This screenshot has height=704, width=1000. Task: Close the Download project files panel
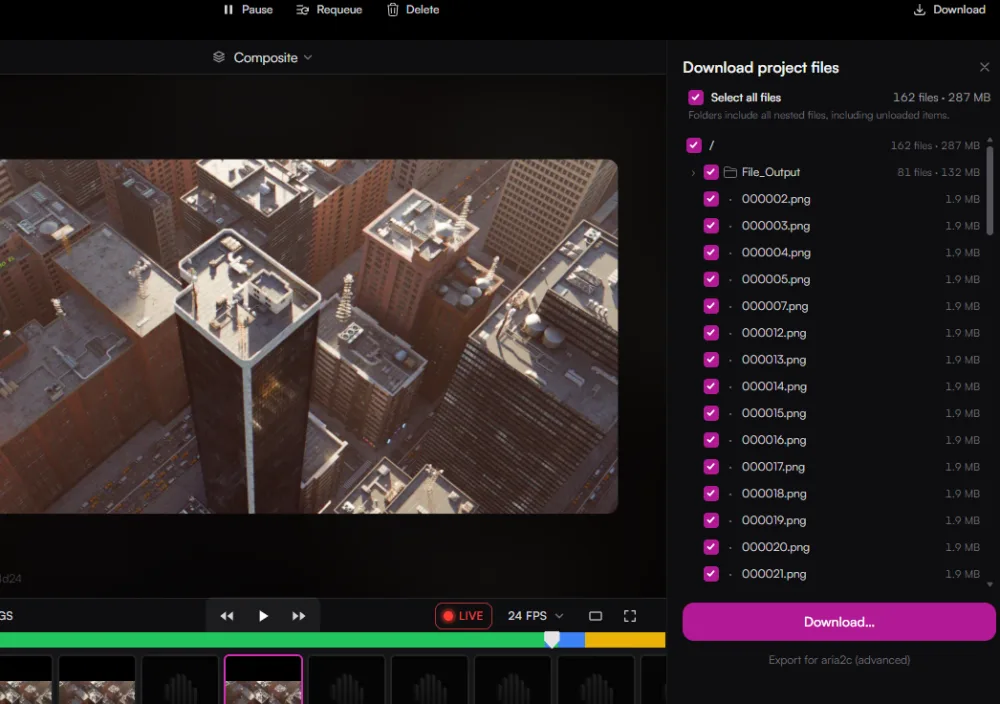coord(985,67)
